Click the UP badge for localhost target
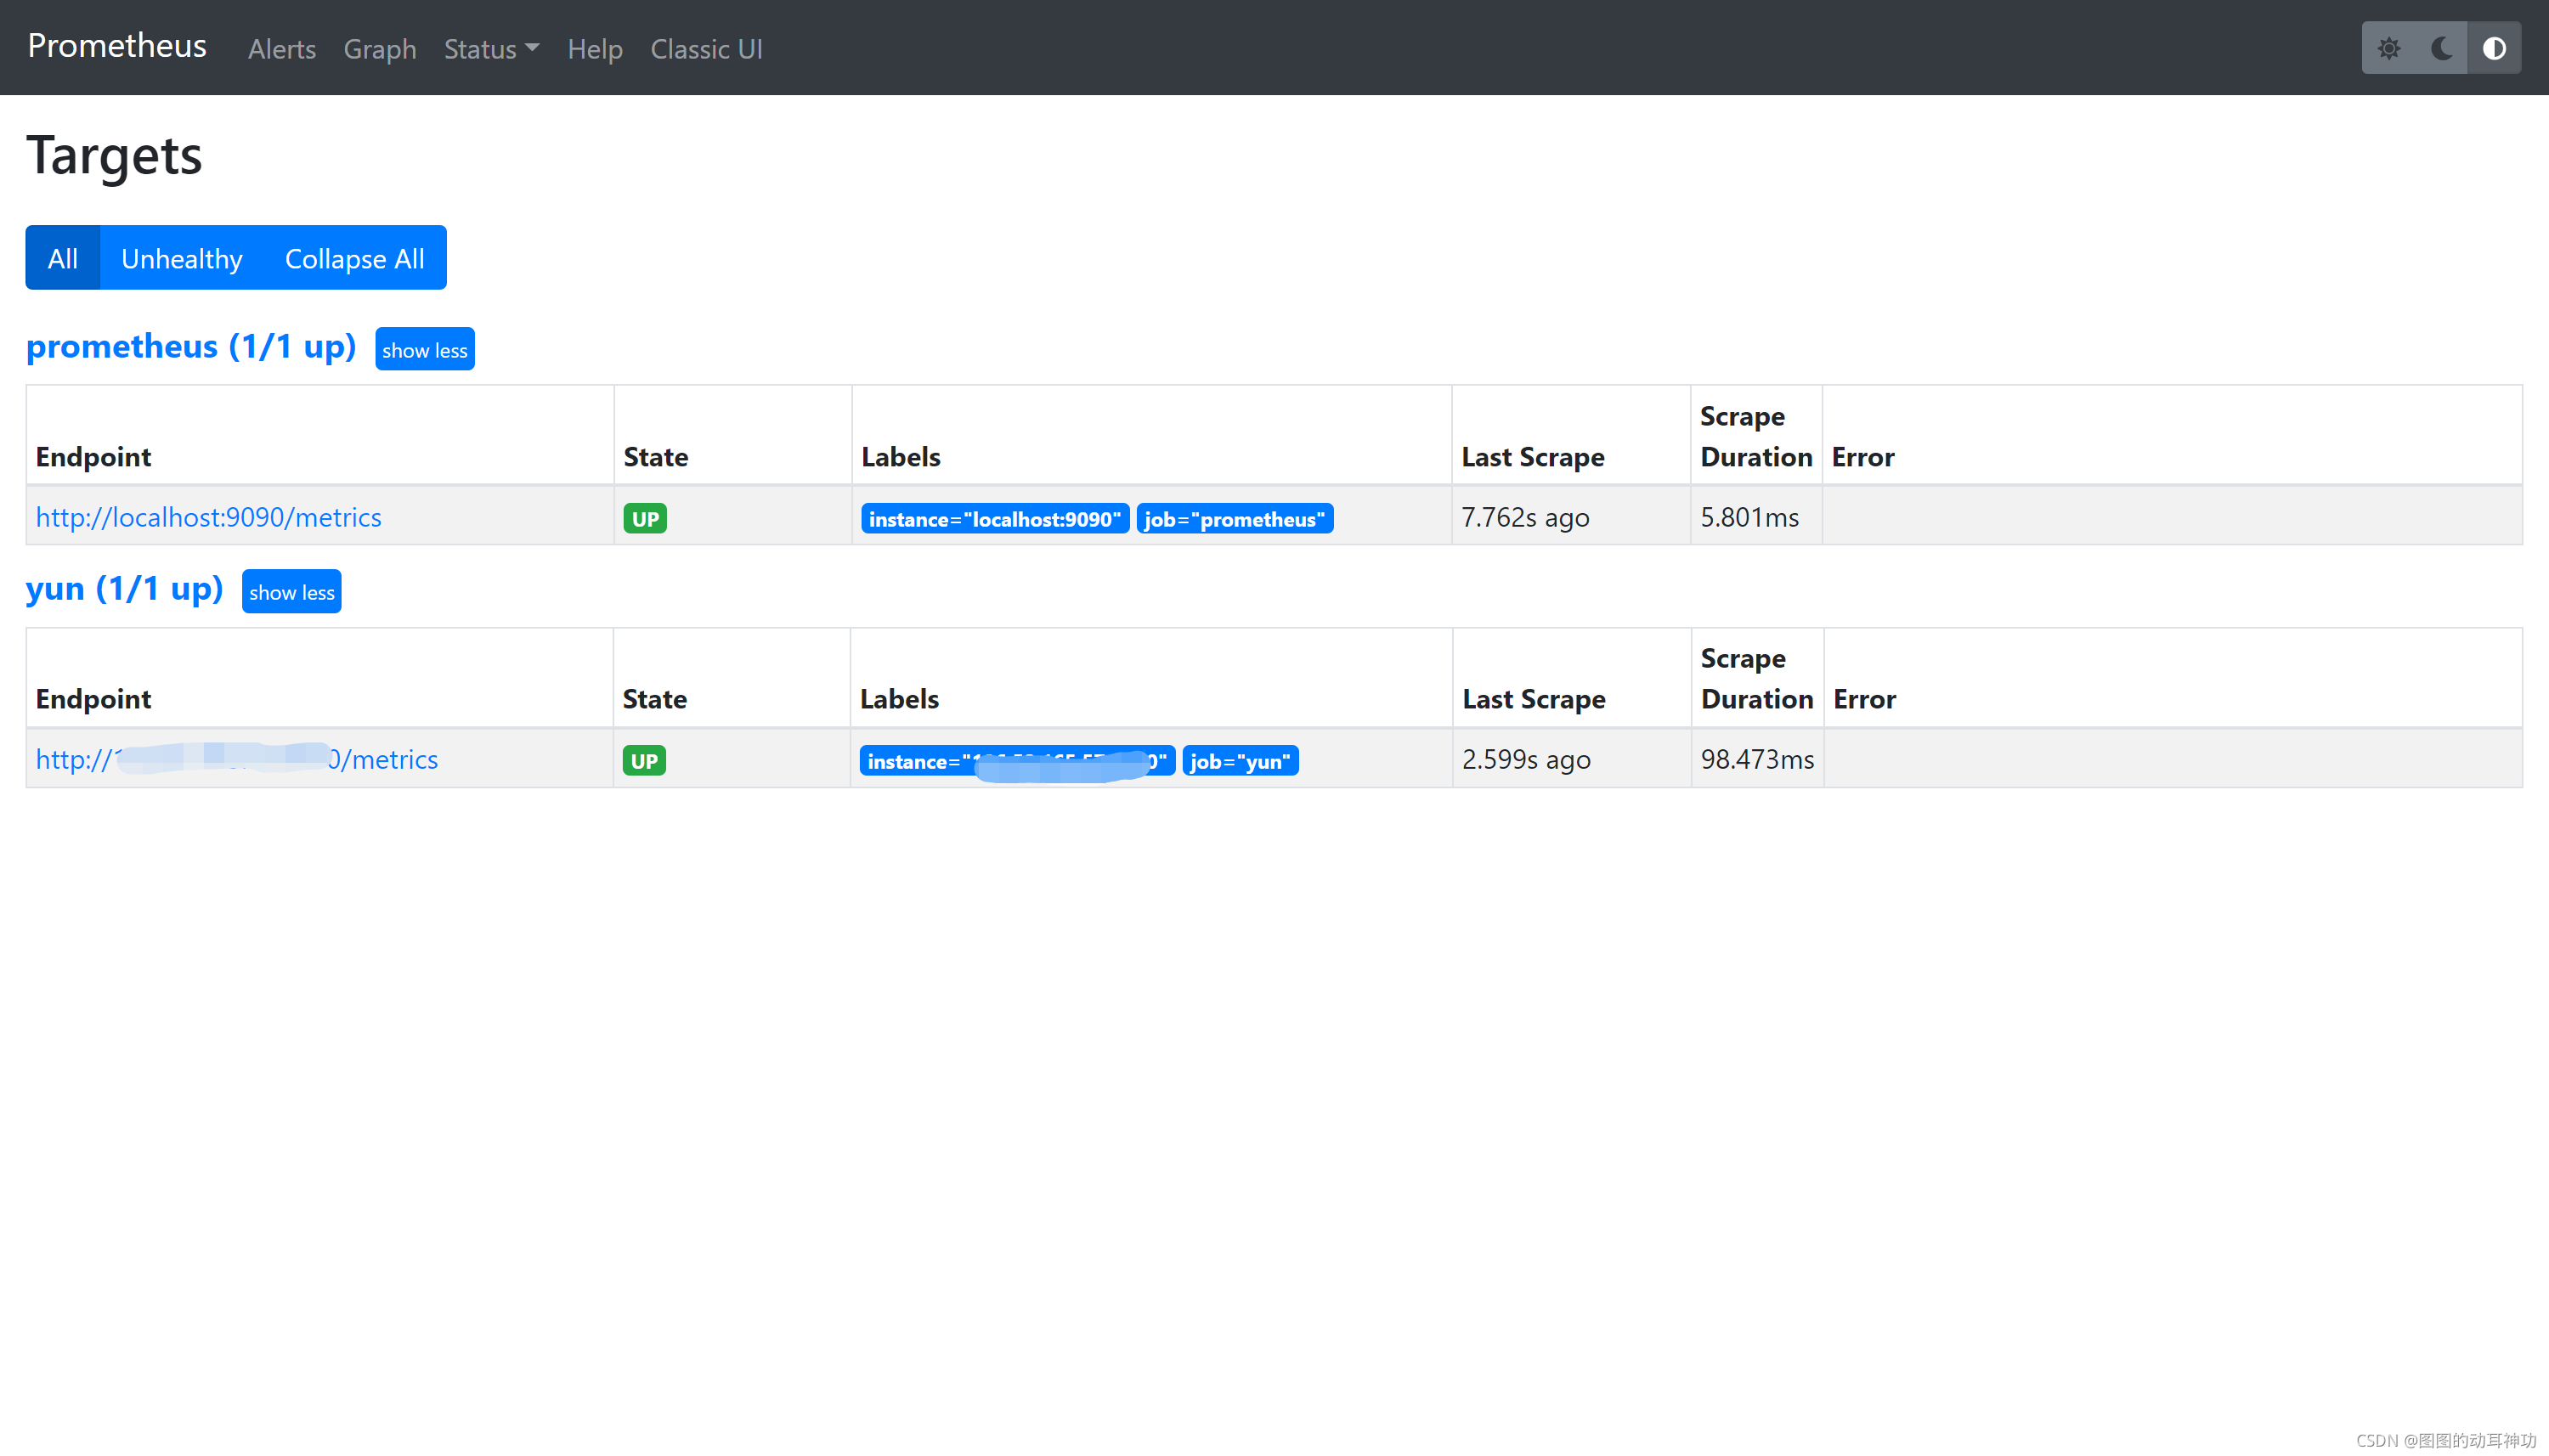This screenshot has height=1456, width=2549. (x=645, y=519)
